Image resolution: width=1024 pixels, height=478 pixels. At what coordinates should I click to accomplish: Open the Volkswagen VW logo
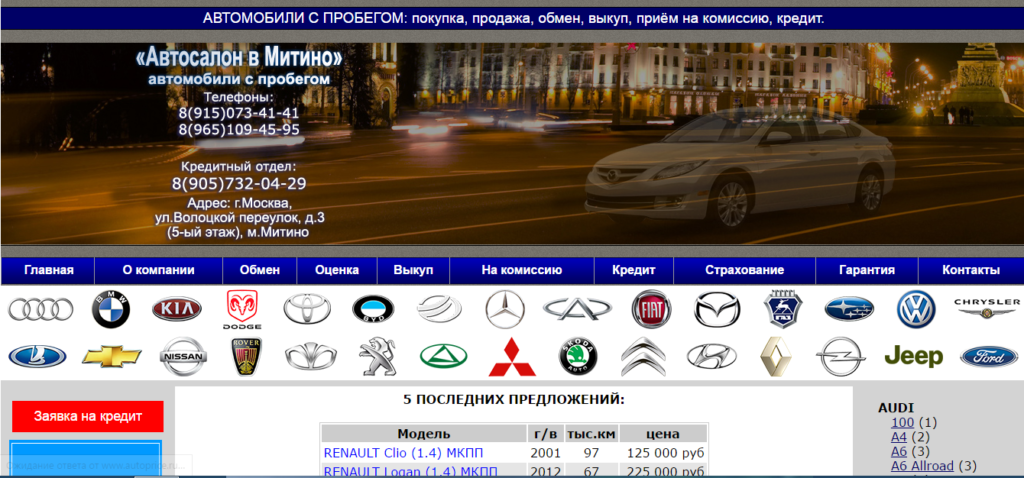click(916, 310)
